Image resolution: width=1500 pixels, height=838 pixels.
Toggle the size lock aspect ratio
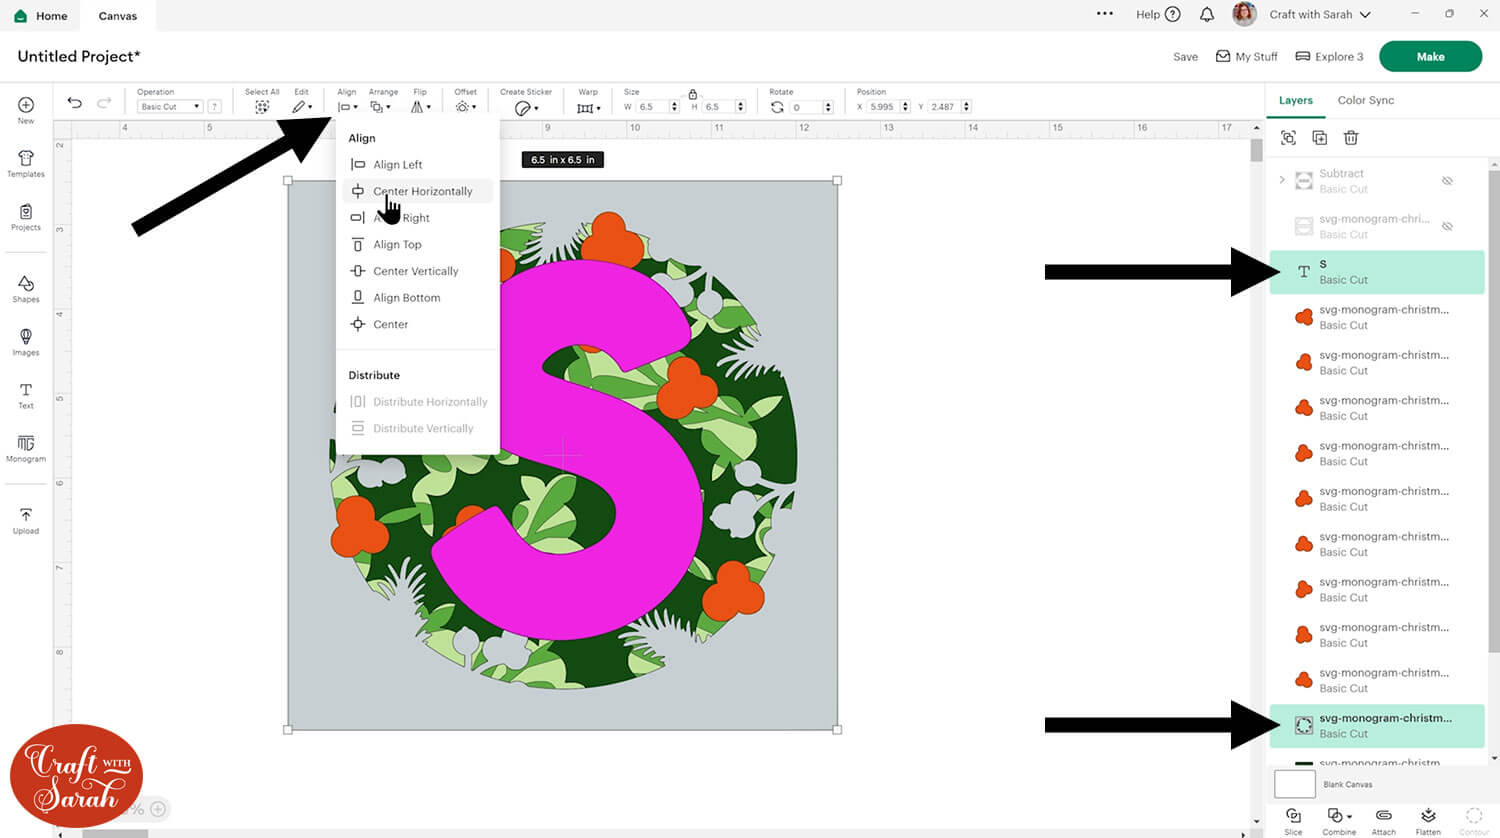tap(692, 94)
